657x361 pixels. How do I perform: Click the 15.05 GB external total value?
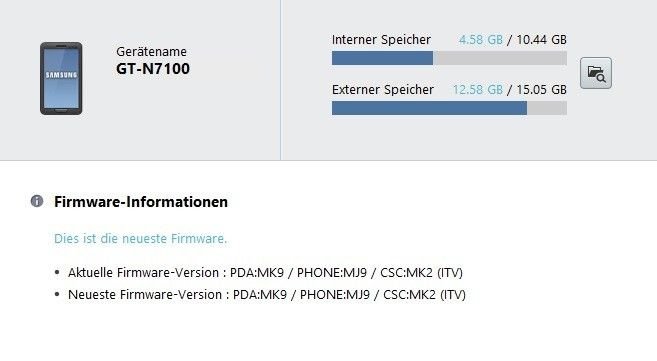click(541, 90)
